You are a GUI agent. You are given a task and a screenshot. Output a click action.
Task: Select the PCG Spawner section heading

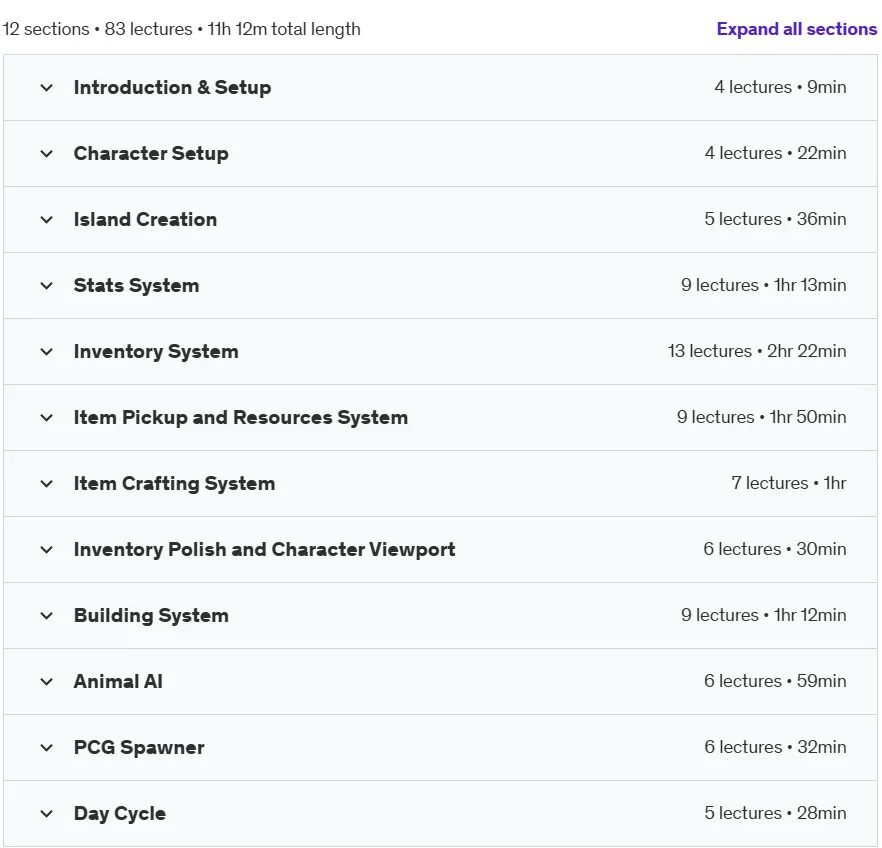point(139,747)
